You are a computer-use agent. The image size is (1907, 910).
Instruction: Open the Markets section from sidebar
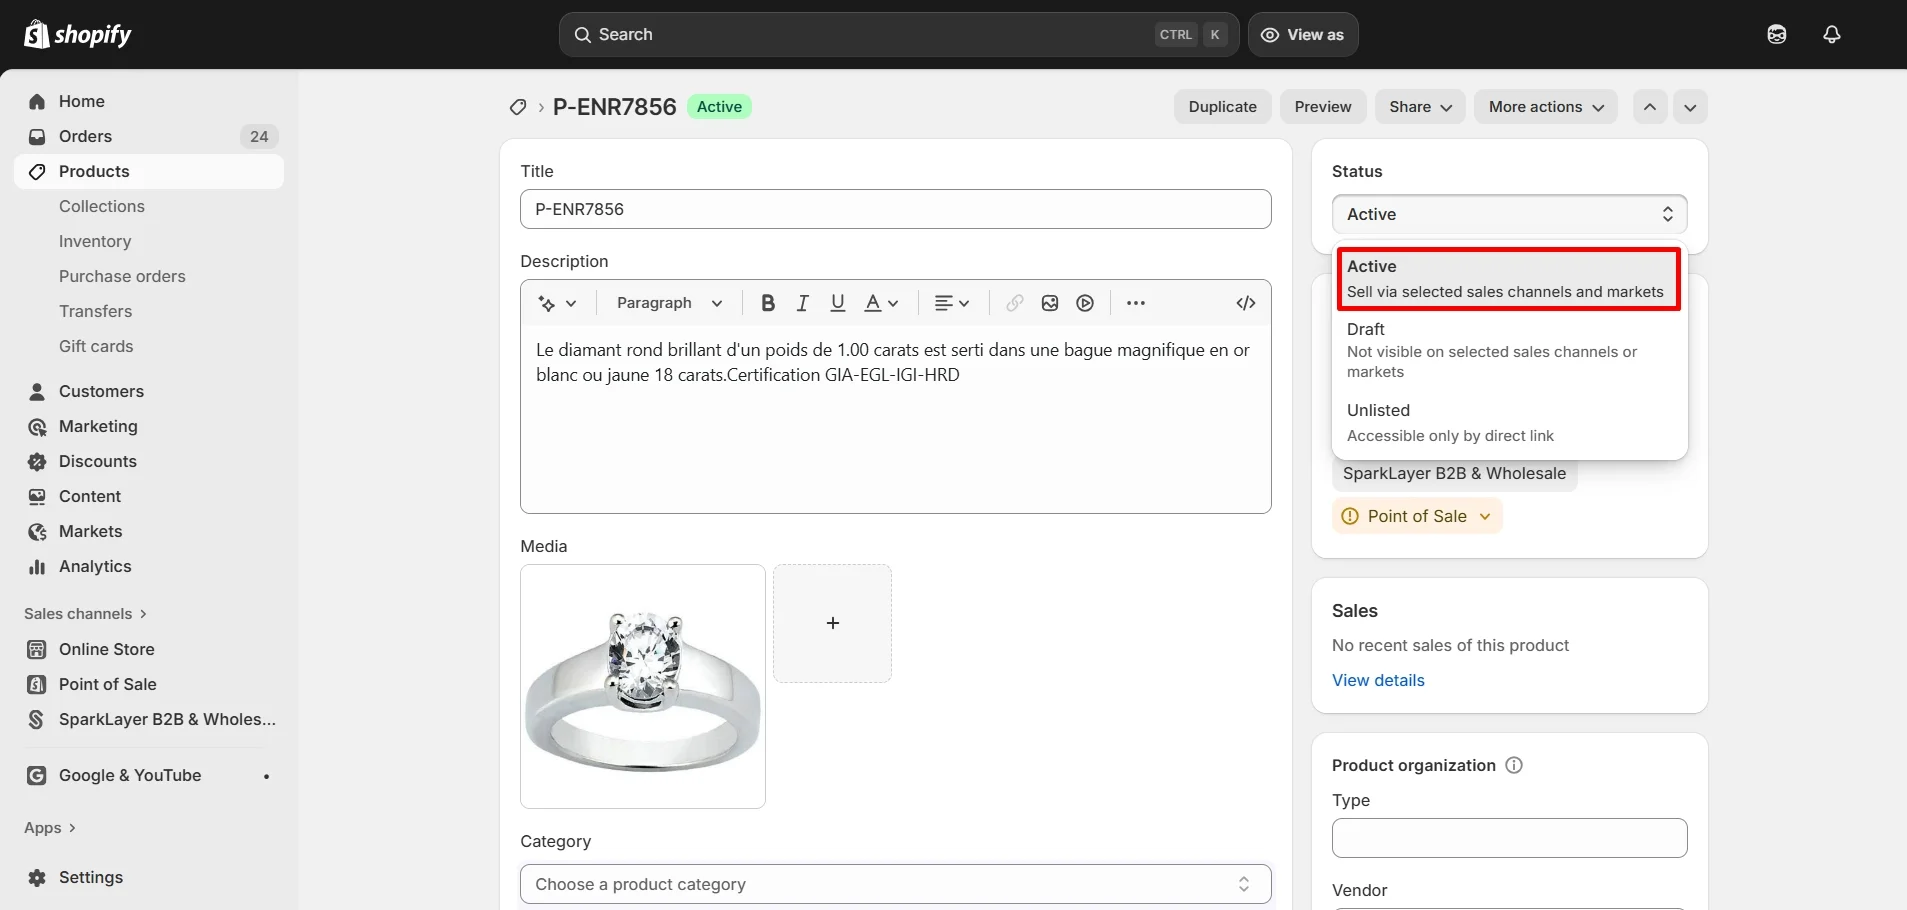89,531
